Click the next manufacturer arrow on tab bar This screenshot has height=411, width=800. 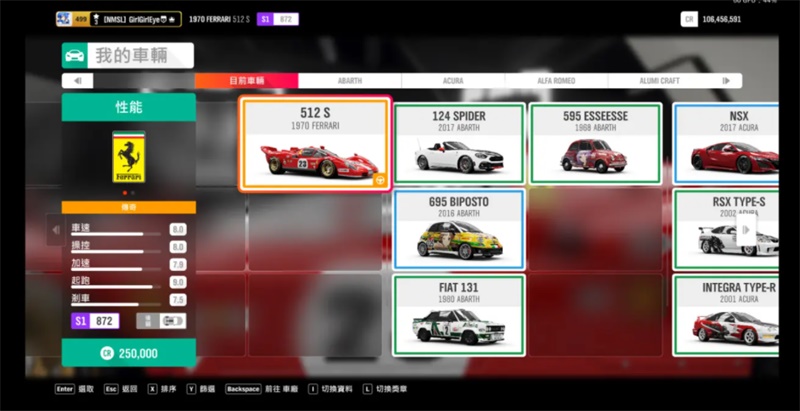(726, 81)
